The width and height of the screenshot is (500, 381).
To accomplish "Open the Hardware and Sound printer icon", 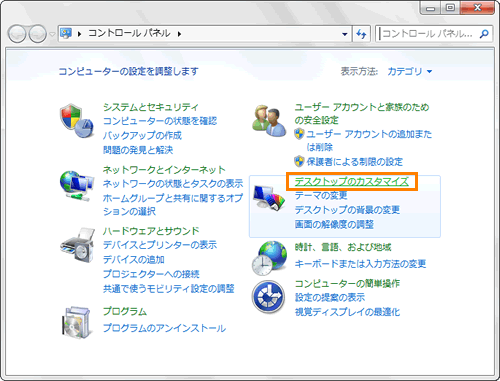I will click(77, 245).
